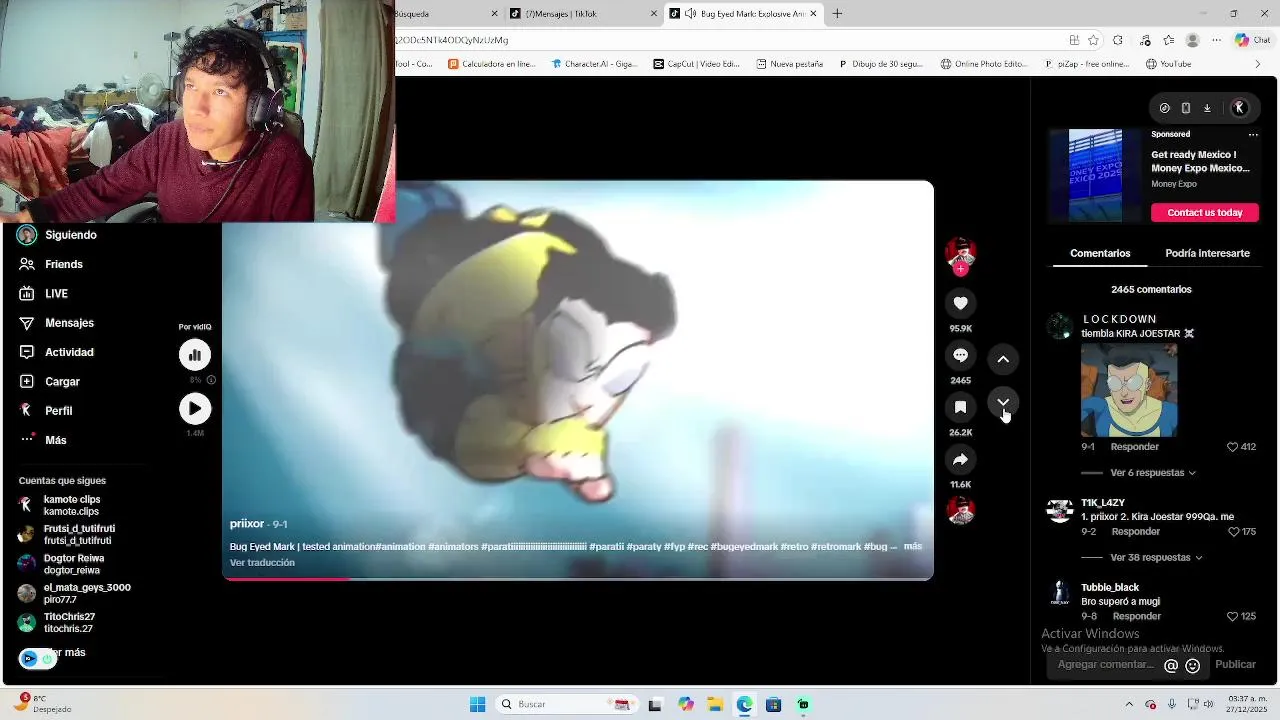
Task: Open the spinning sound disc below share
Action: coord(960,510)
